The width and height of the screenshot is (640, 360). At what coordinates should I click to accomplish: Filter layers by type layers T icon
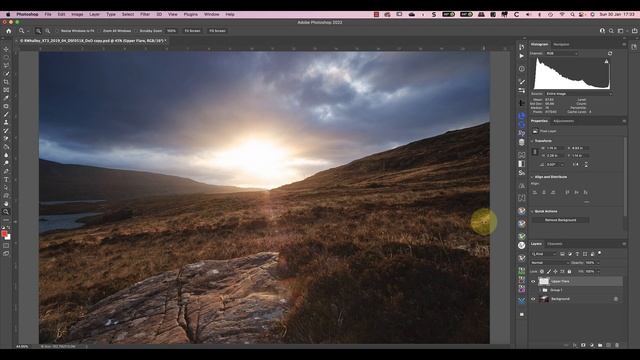(x=577, y=254)
